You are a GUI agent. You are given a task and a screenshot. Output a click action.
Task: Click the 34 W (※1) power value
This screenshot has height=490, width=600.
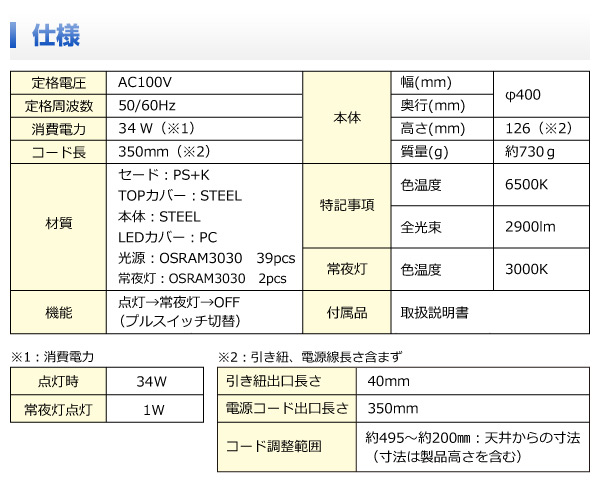(155, 129)
